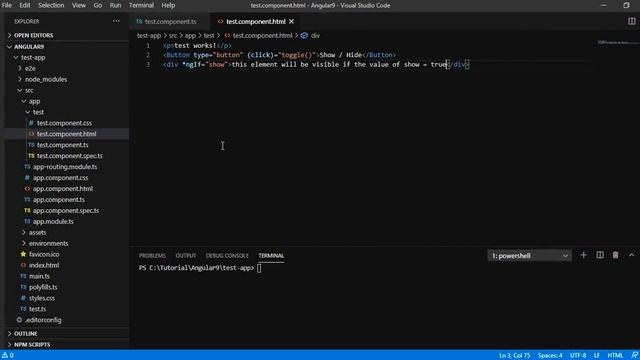Click the 'div' breadcrumb symbol

(315, 36)
